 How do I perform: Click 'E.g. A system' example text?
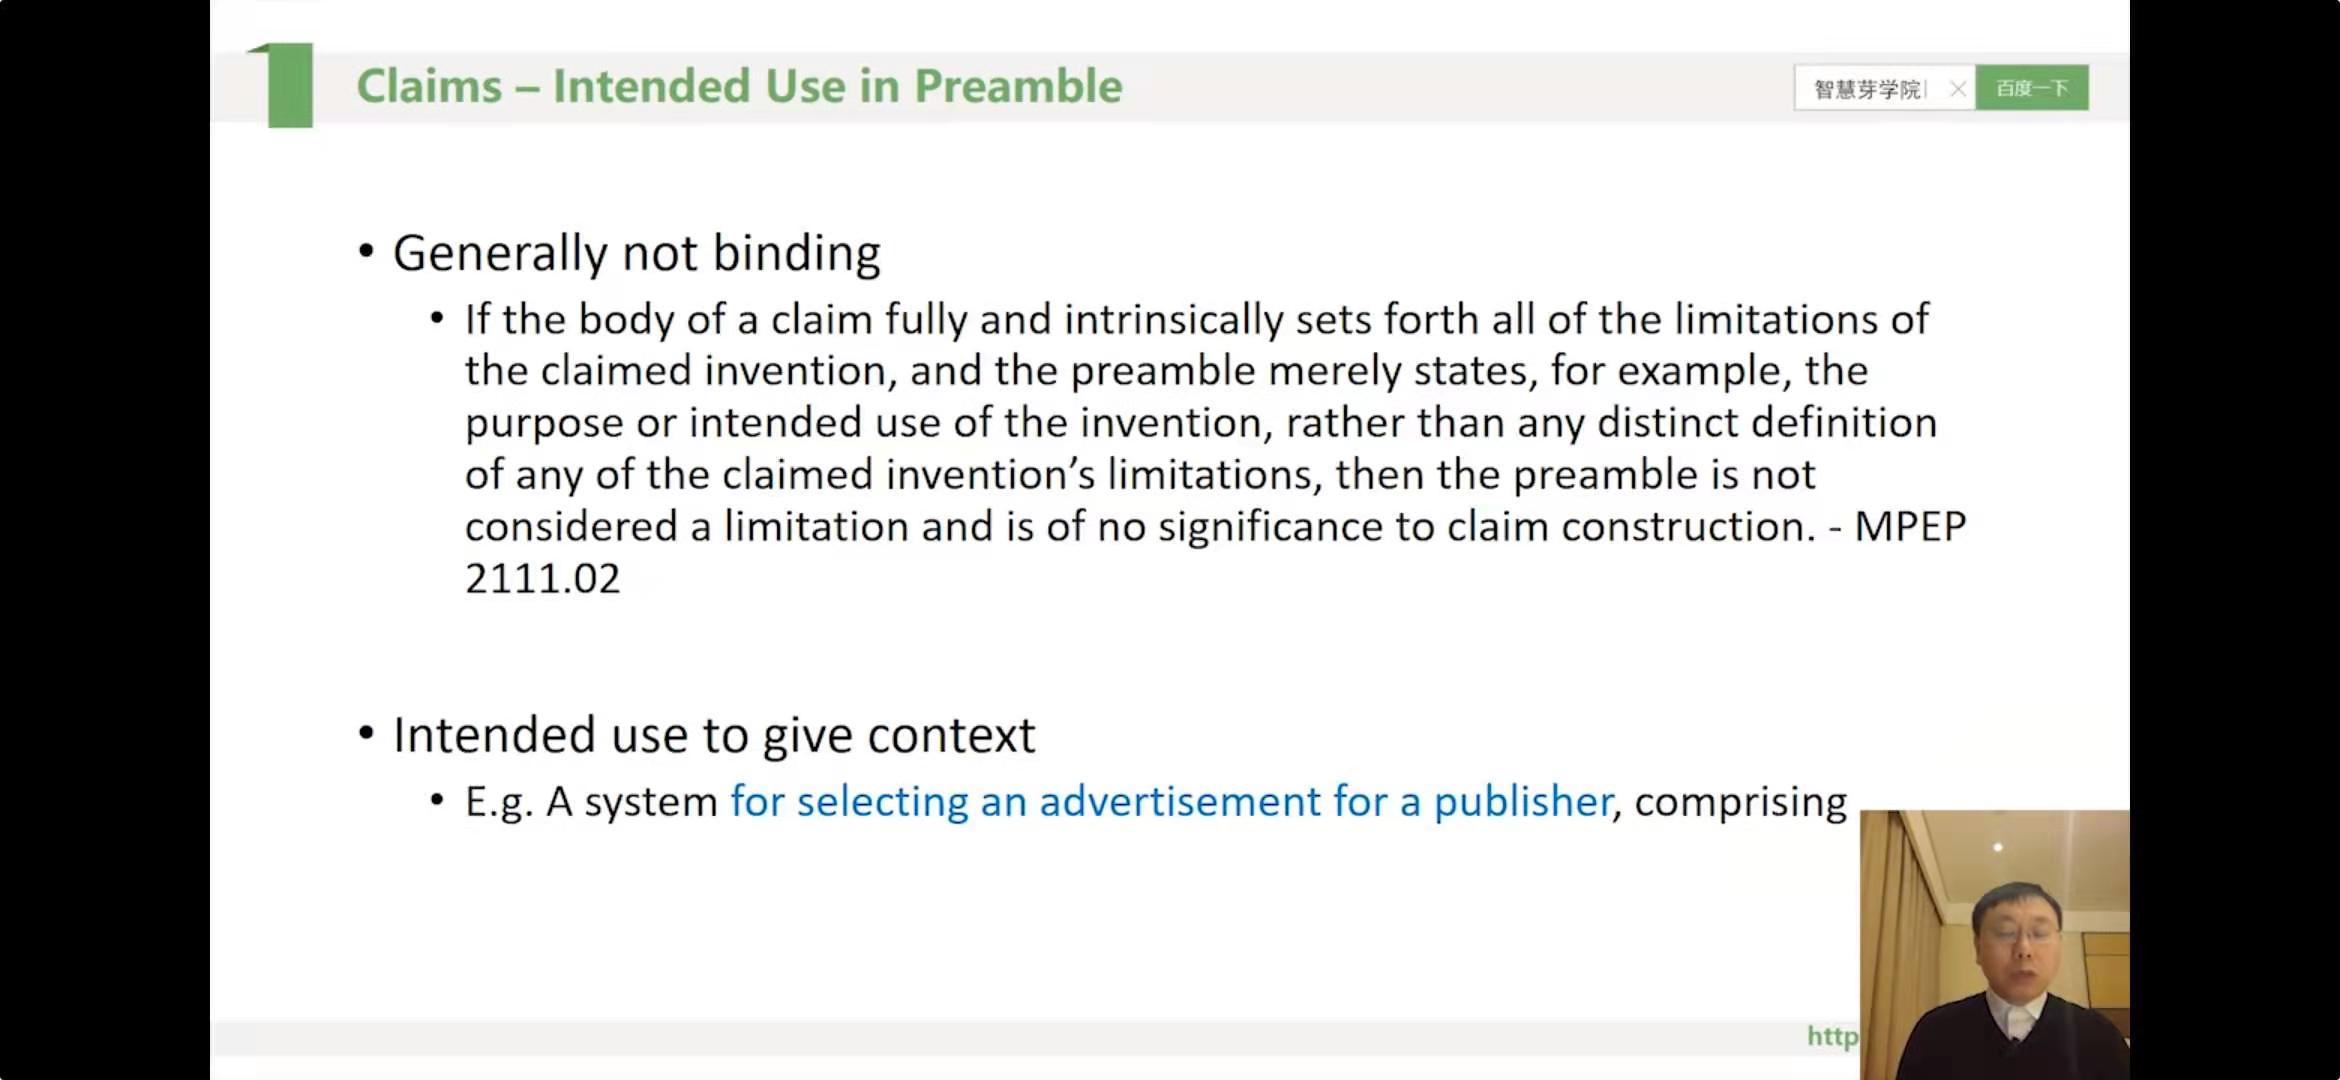[x=591, y=802]
